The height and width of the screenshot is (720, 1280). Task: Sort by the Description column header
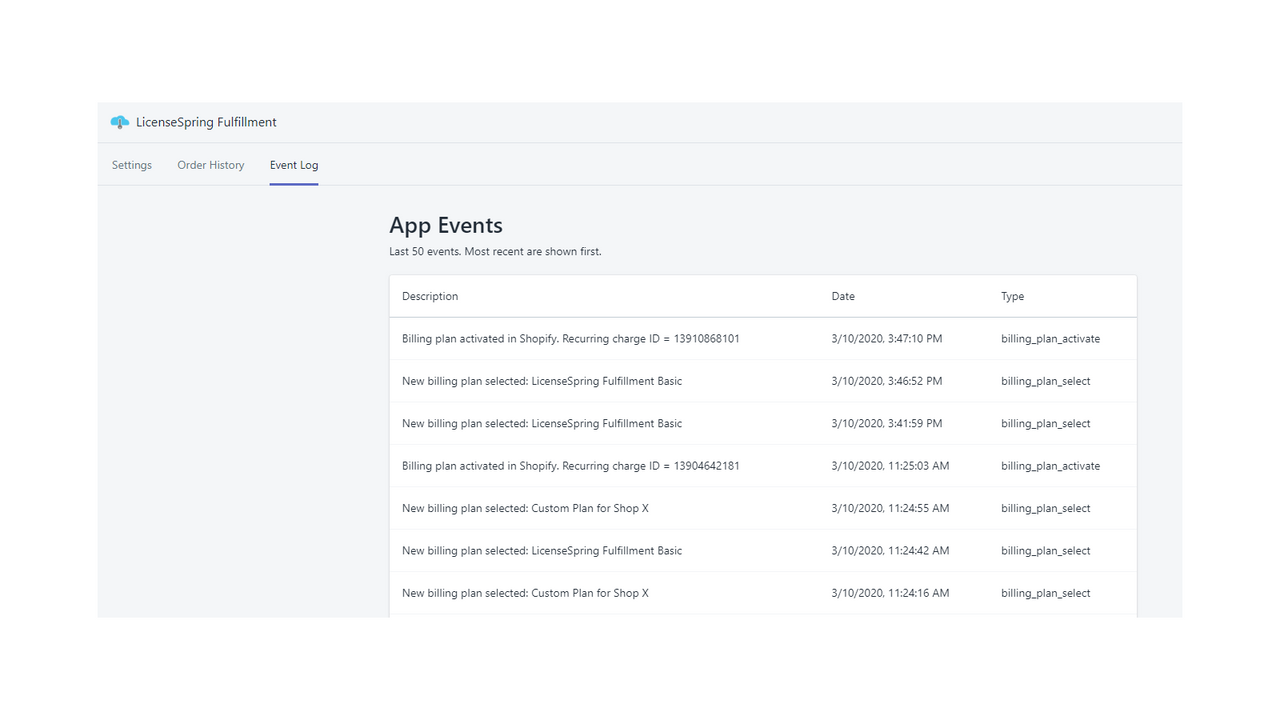coord(430,296)
